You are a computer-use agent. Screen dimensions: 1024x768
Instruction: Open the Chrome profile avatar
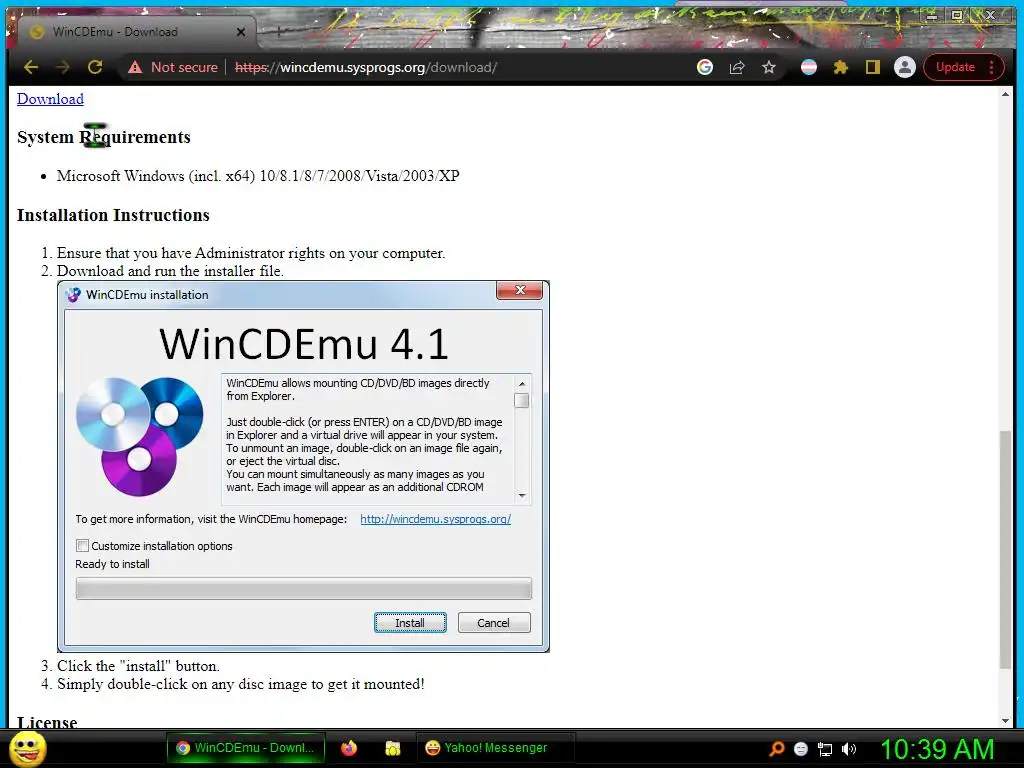pos(904,67)
